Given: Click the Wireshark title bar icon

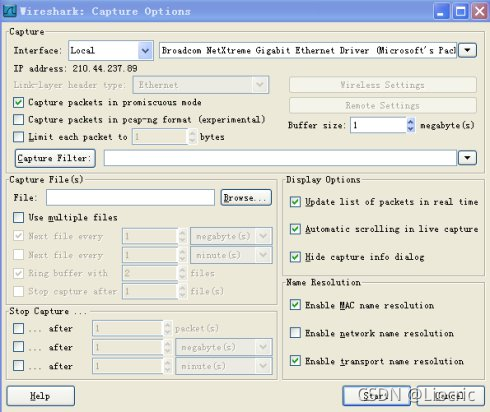Looking at the screenshot, I should (10, 11).
